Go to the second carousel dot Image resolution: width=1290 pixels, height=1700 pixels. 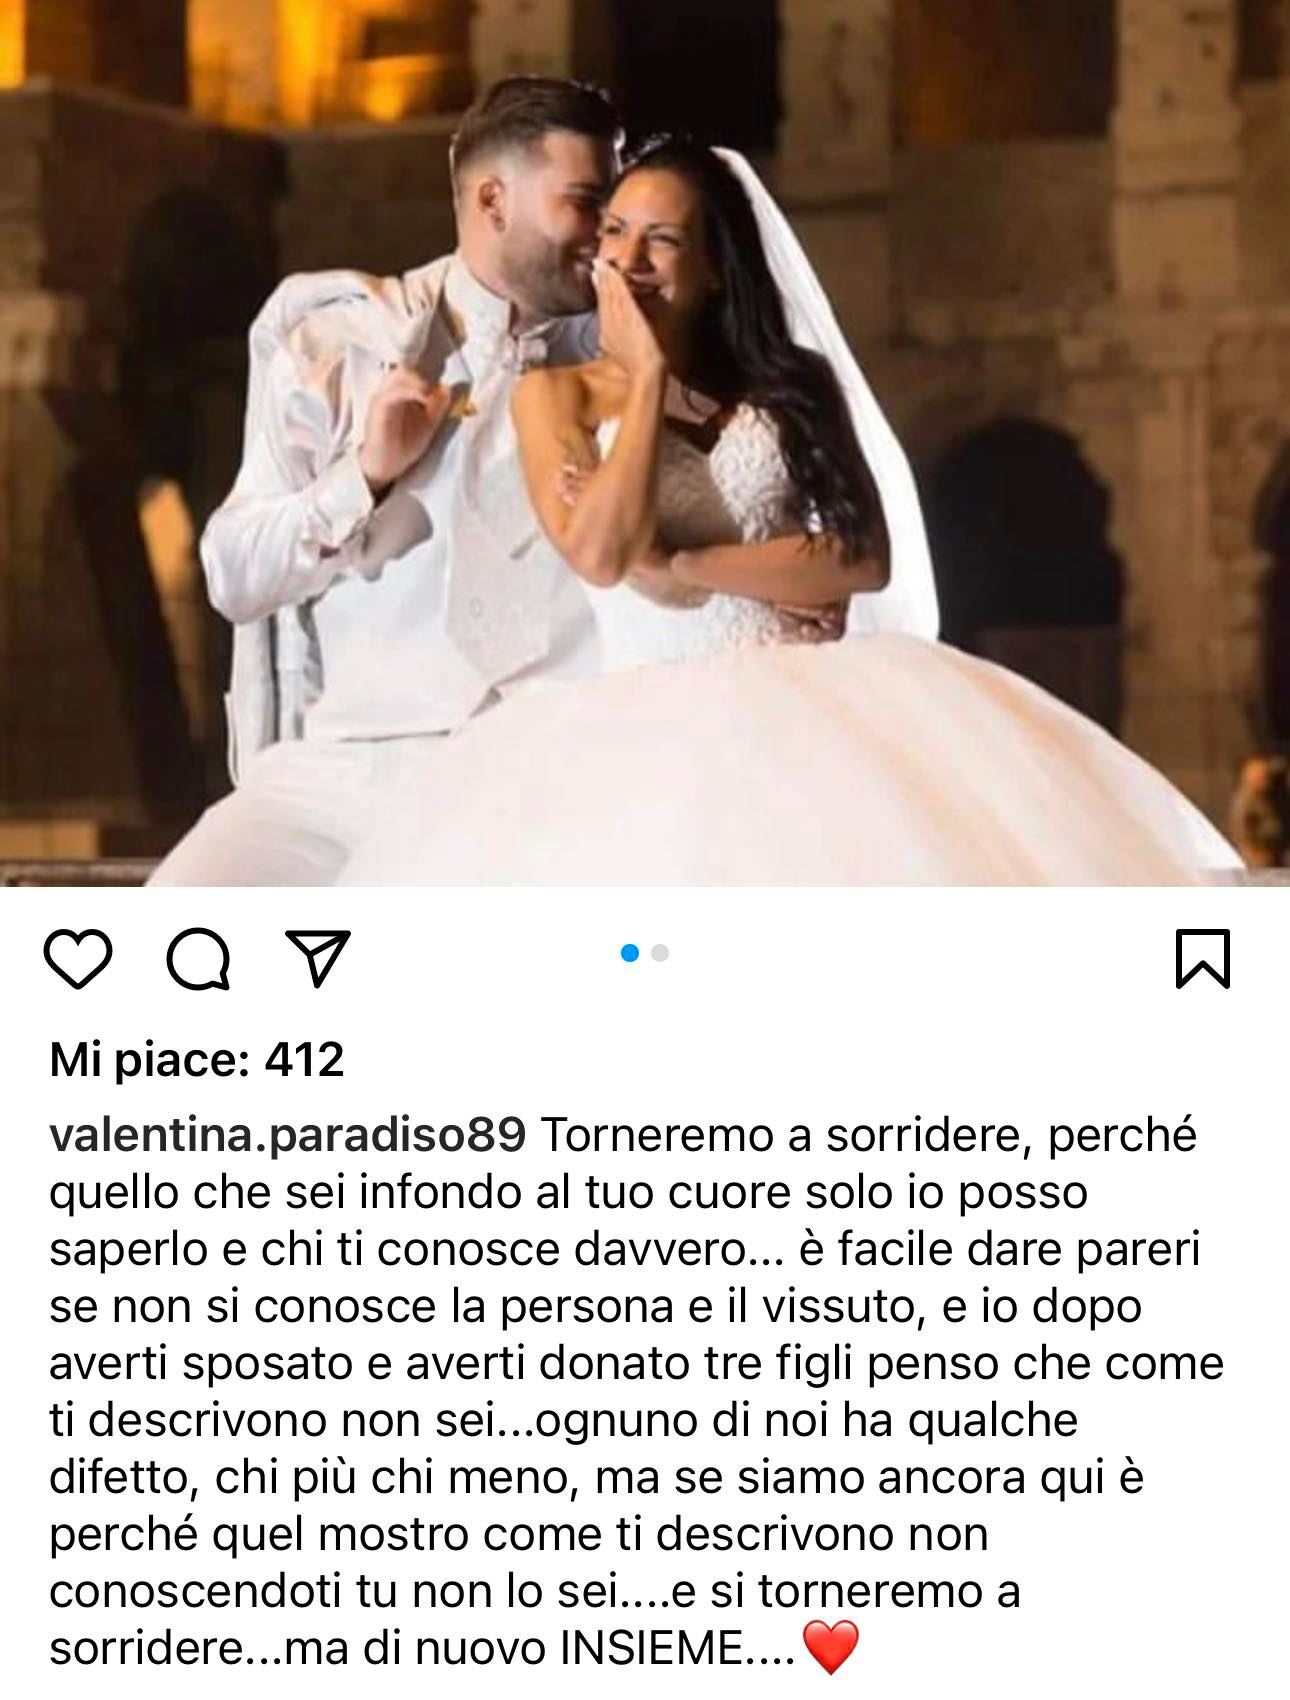[660, 953]
